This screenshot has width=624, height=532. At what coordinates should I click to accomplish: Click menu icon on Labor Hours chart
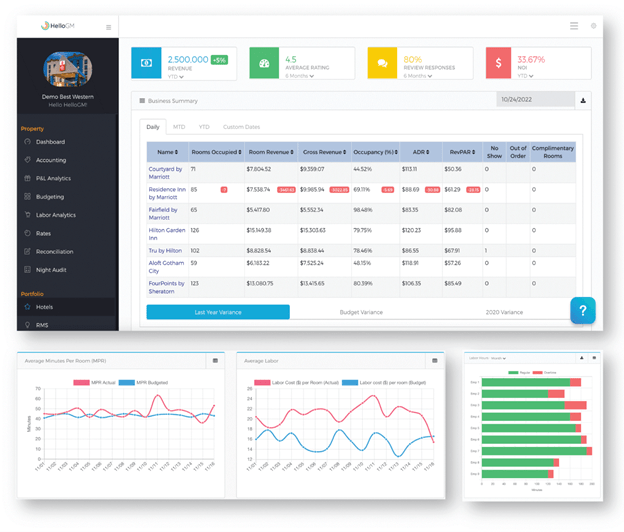[x=594, y=358]
